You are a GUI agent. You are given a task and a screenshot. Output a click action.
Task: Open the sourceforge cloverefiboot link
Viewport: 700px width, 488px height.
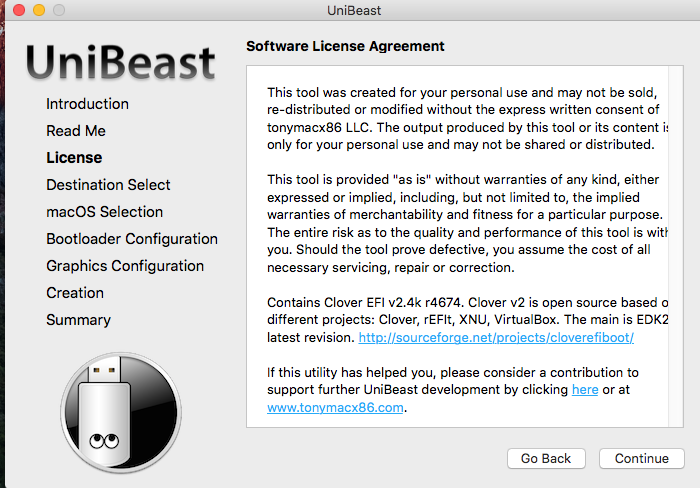point(496,338)
